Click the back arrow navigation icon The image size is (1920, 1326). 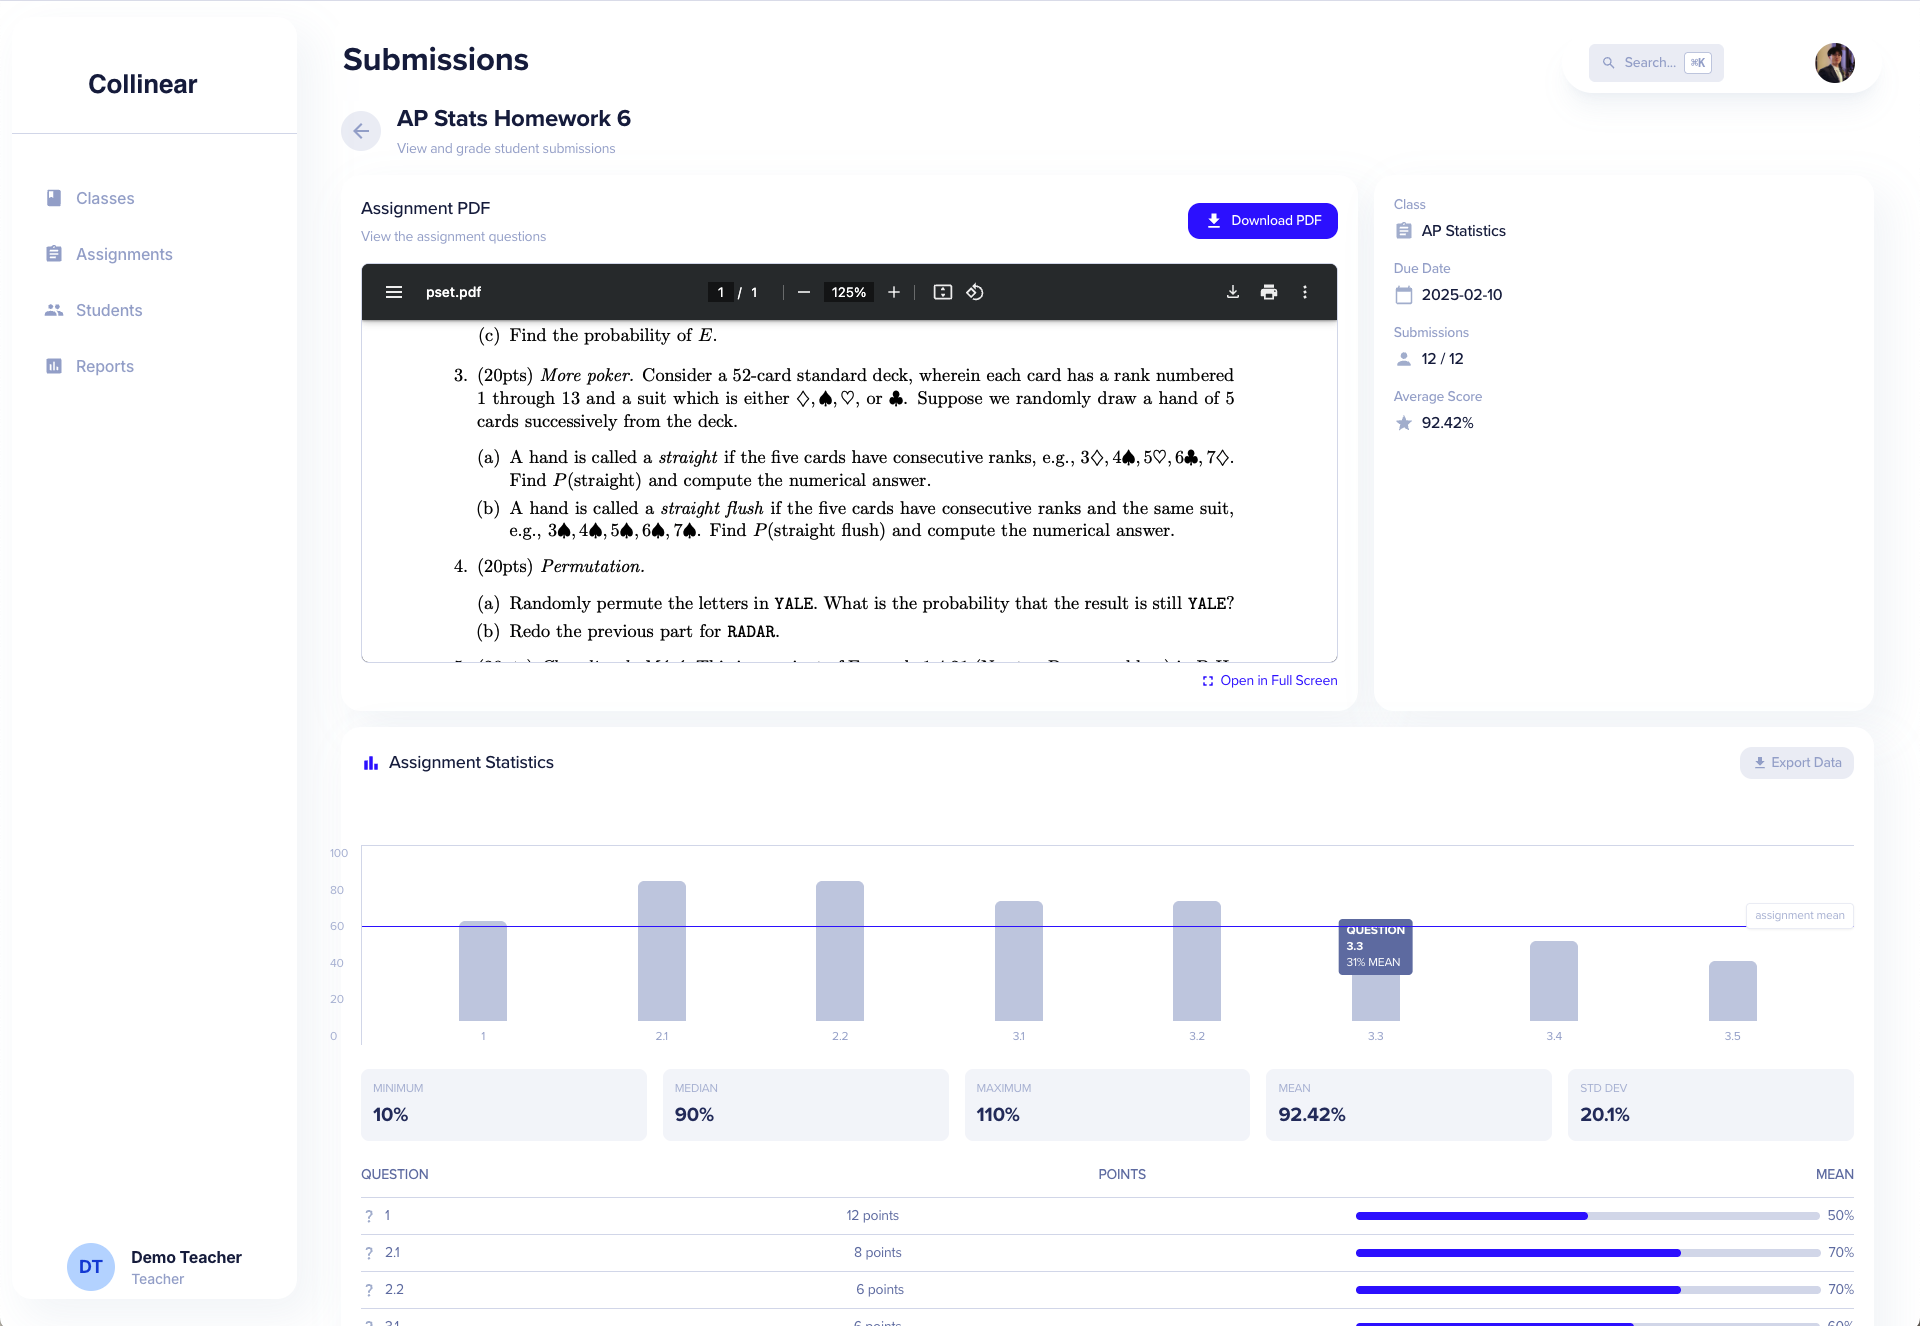(x=360, y=130)
